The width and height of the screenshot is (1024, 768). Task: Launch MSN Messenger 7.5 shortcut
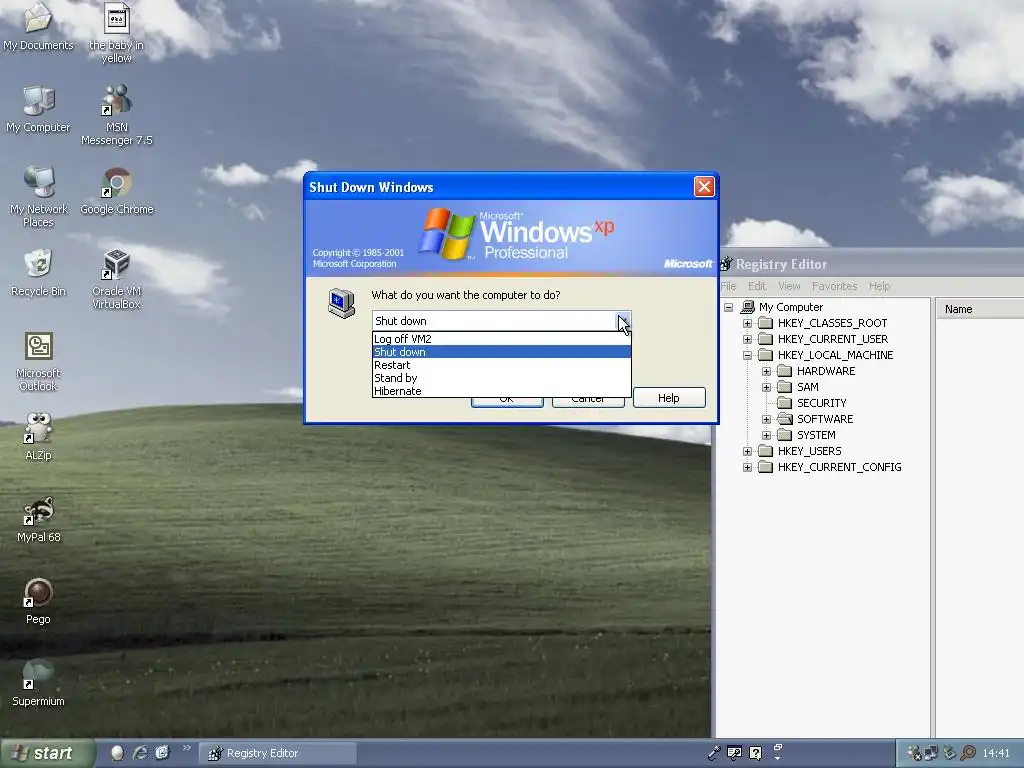pyautogui.click(x=116, y=115)
